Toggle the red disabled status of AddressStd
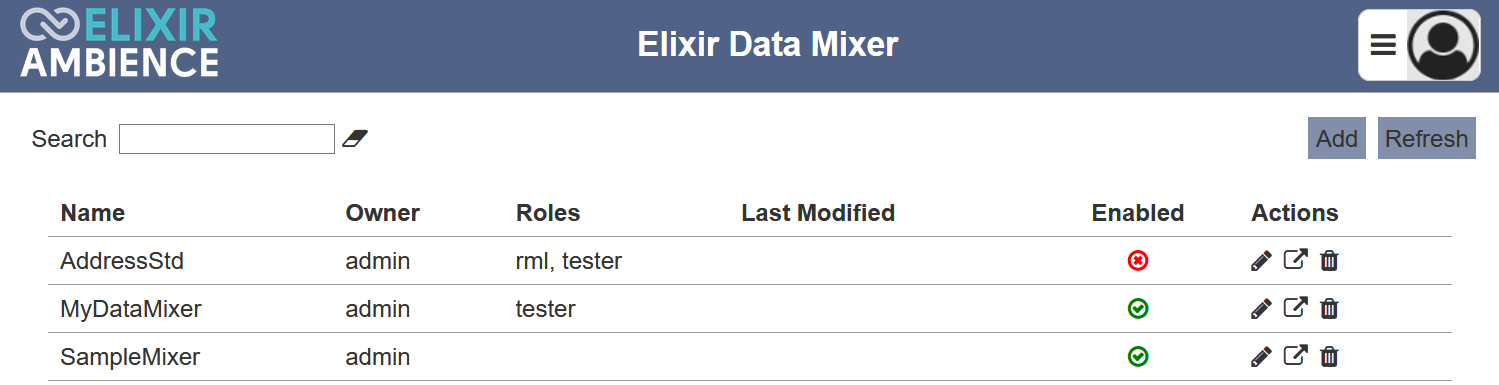Viewport: 1499px width, 385px height. coord(1138,261)
